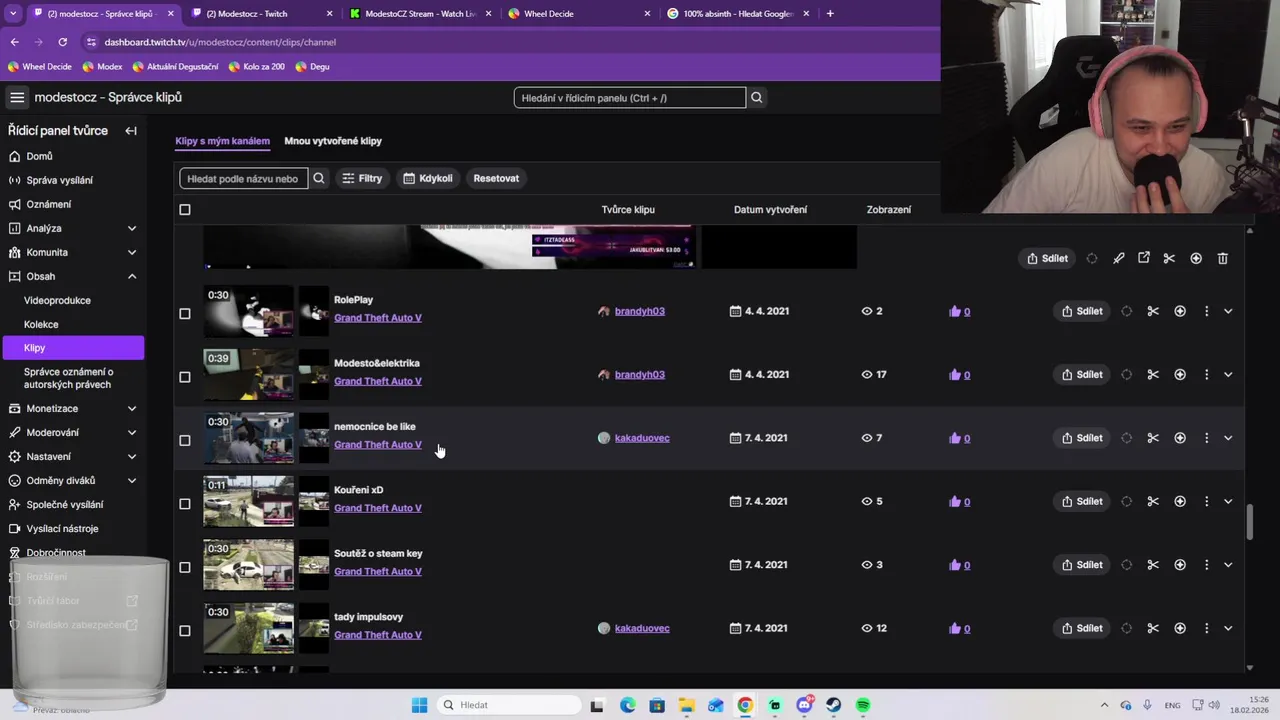Screen dimensions: 1280x720
Task: Click the Resetovat button
Action: (496, 178)
